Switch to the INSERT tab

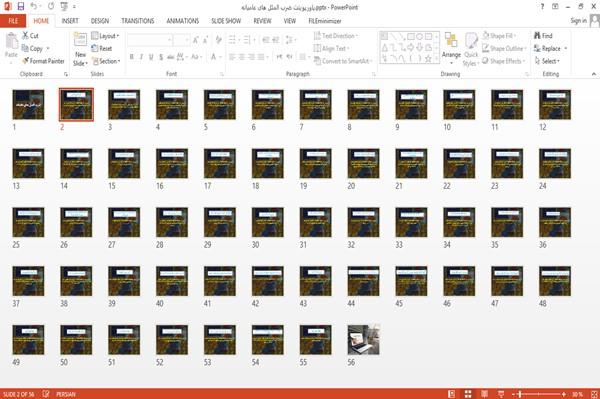[x=70, y=21]
